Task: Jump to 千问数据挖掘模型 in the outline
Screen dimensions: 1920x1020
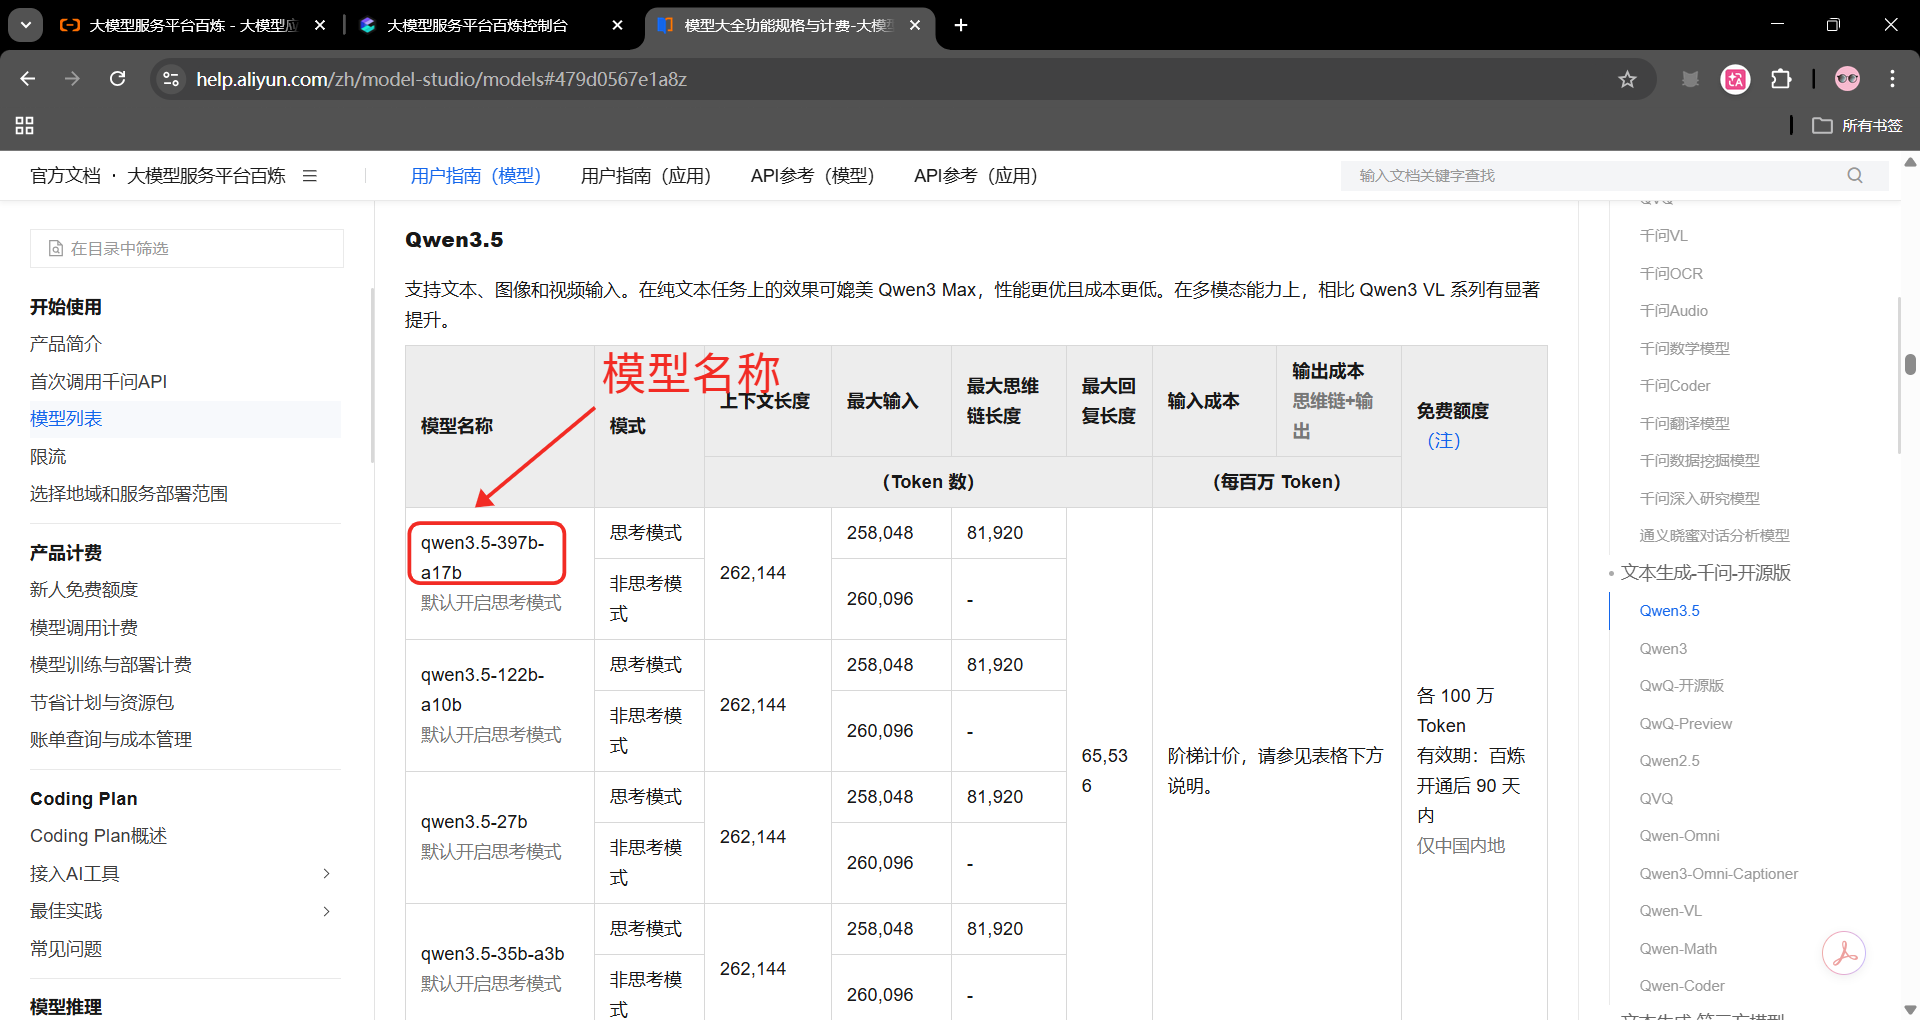Action: [x=1699, y=461]
